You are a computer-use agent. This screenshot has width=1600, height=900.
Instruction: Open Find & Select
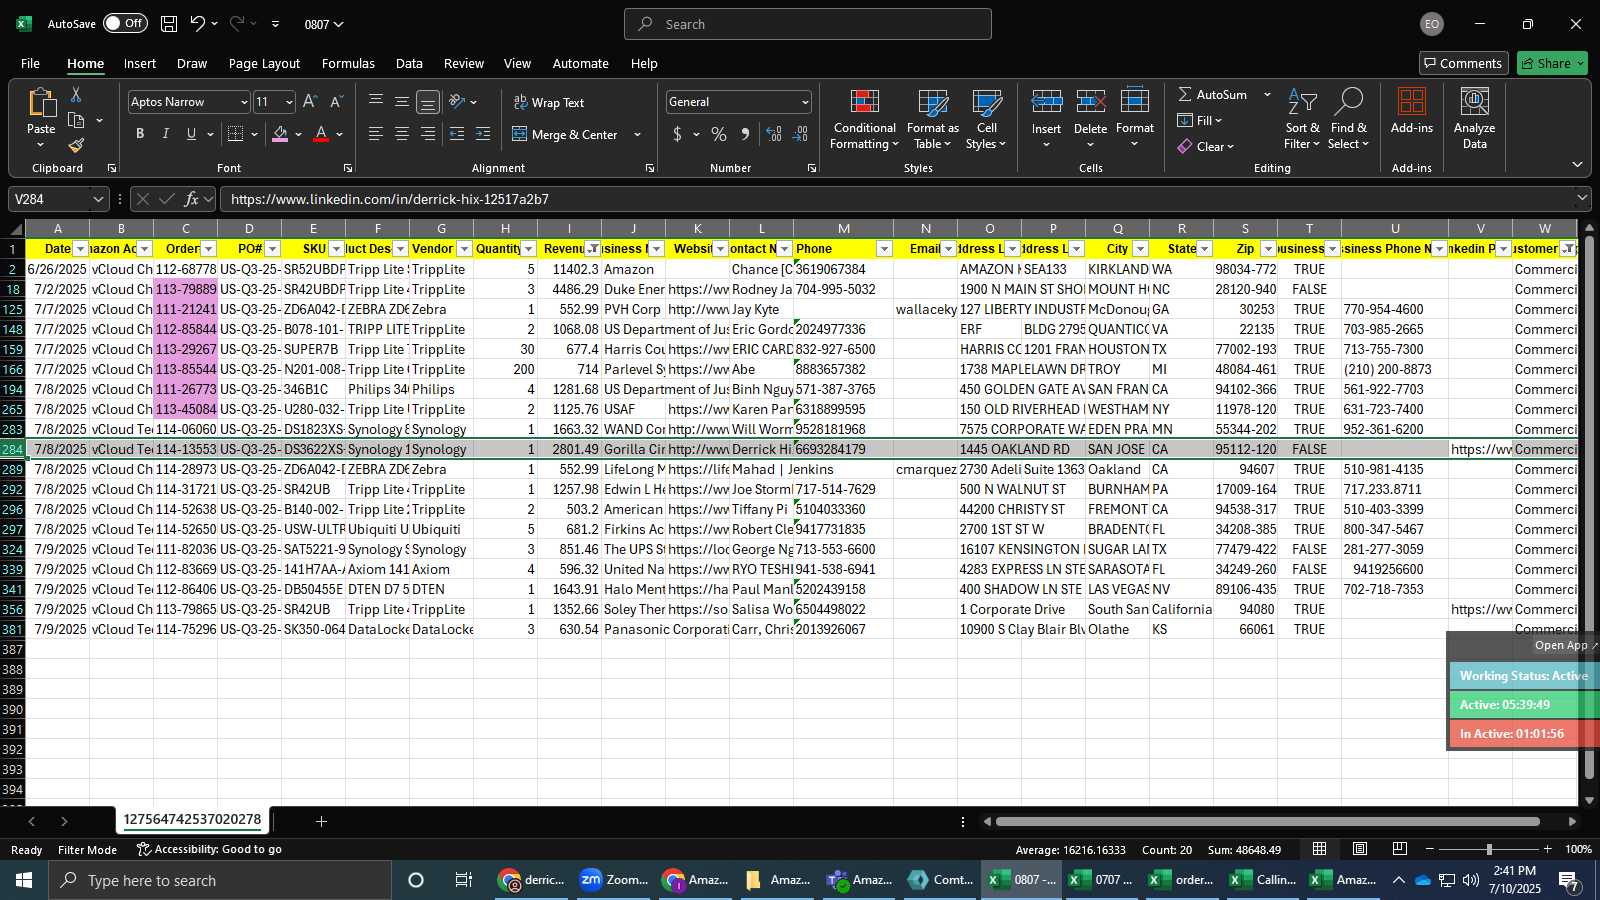click(x=1349, y=119)
